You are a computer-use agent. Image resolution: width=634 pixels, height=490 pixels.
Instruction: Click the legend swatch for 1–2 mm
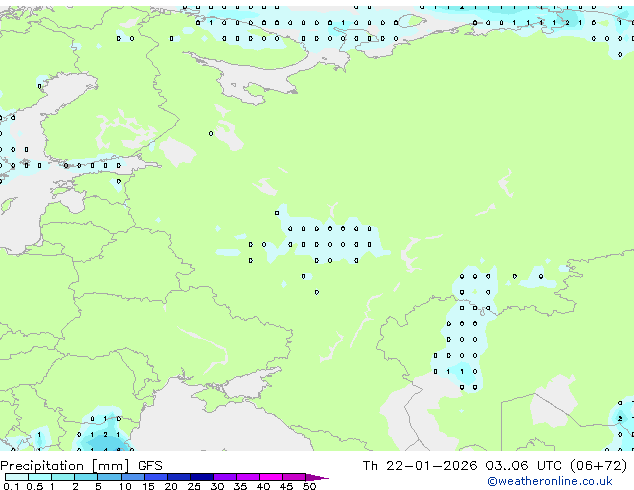point(63,477)
